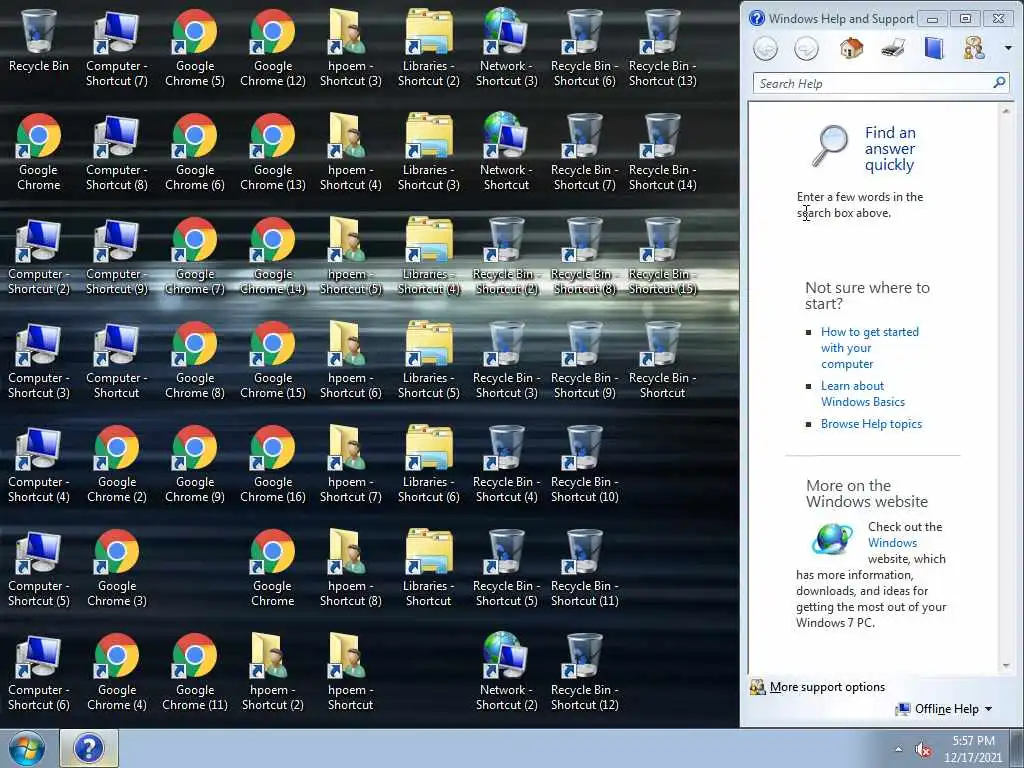Select hpoem - Shortcut (7) icon
This screenshot has height=768, width=1024.
point(351,464)
